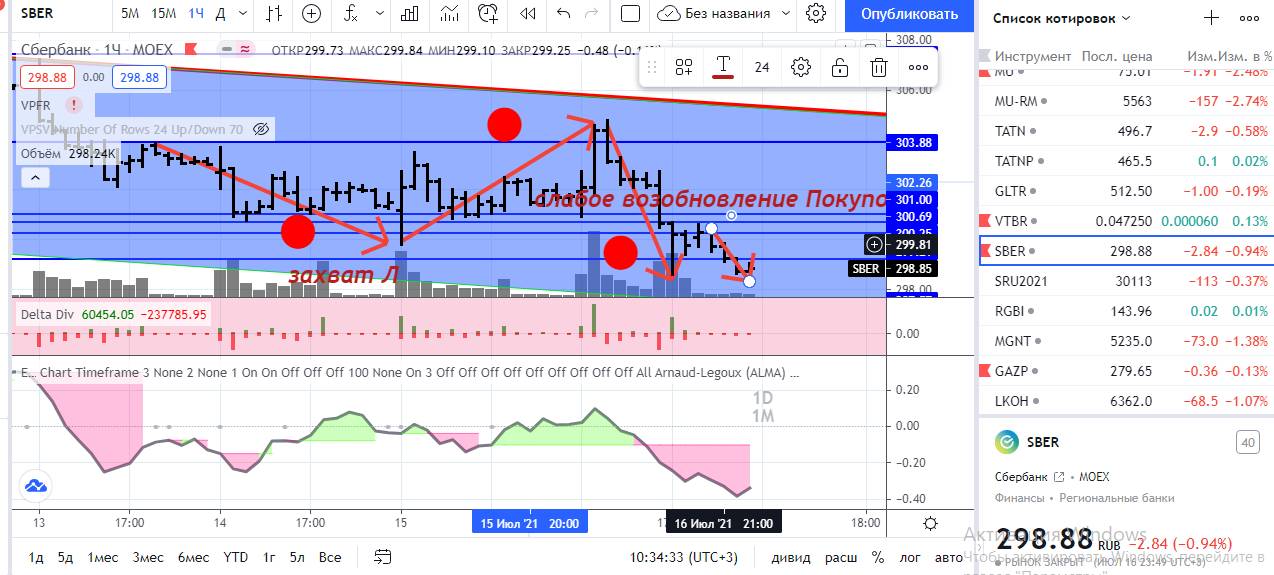The width and height of the screenshot is (1274, 575).
Task: Click the 40 badge in SBER details
Action: click(1247, 442)
